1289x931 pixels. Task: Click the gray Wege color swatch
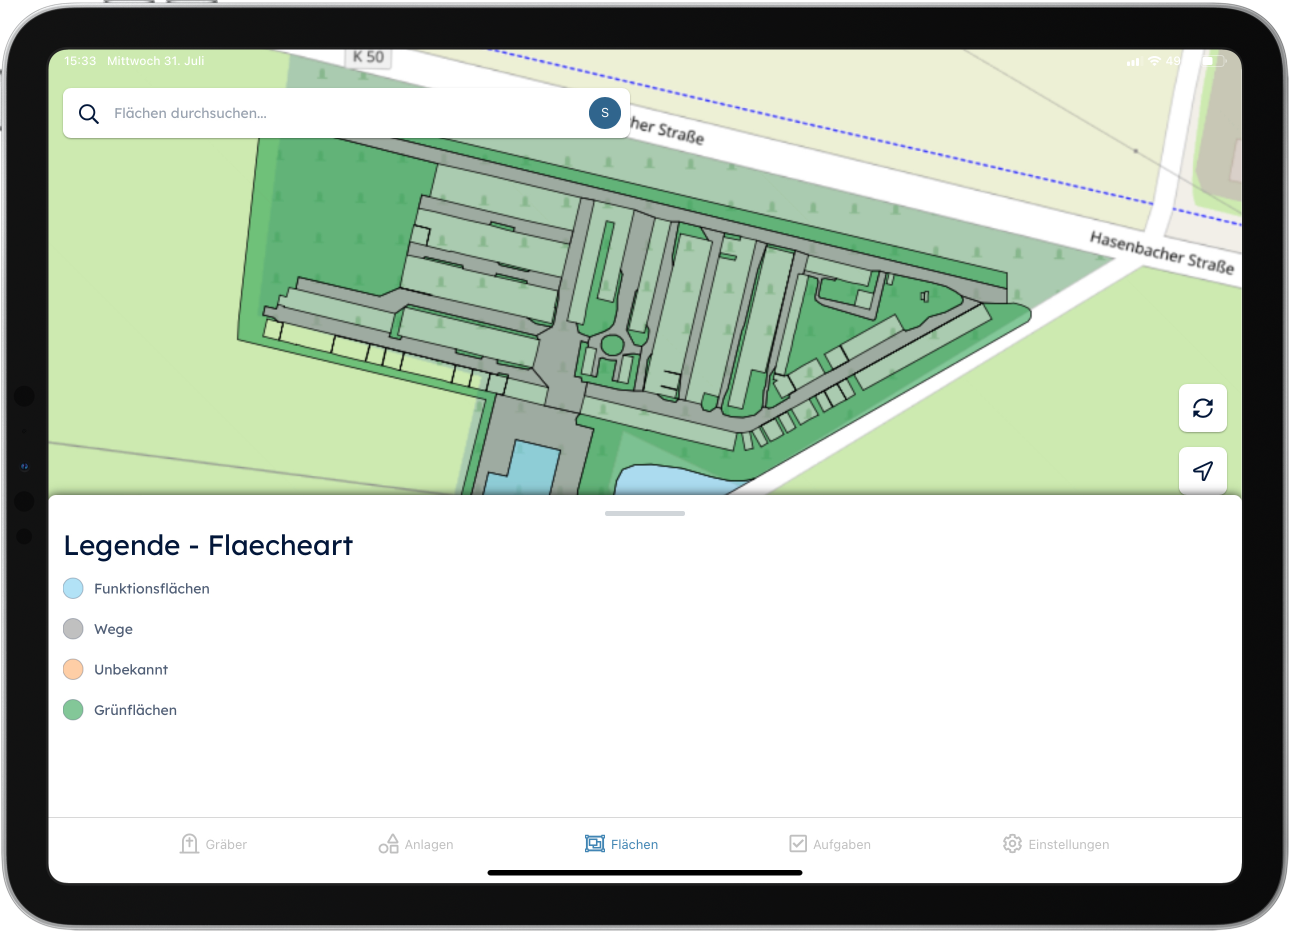click(x=73, y=629)
